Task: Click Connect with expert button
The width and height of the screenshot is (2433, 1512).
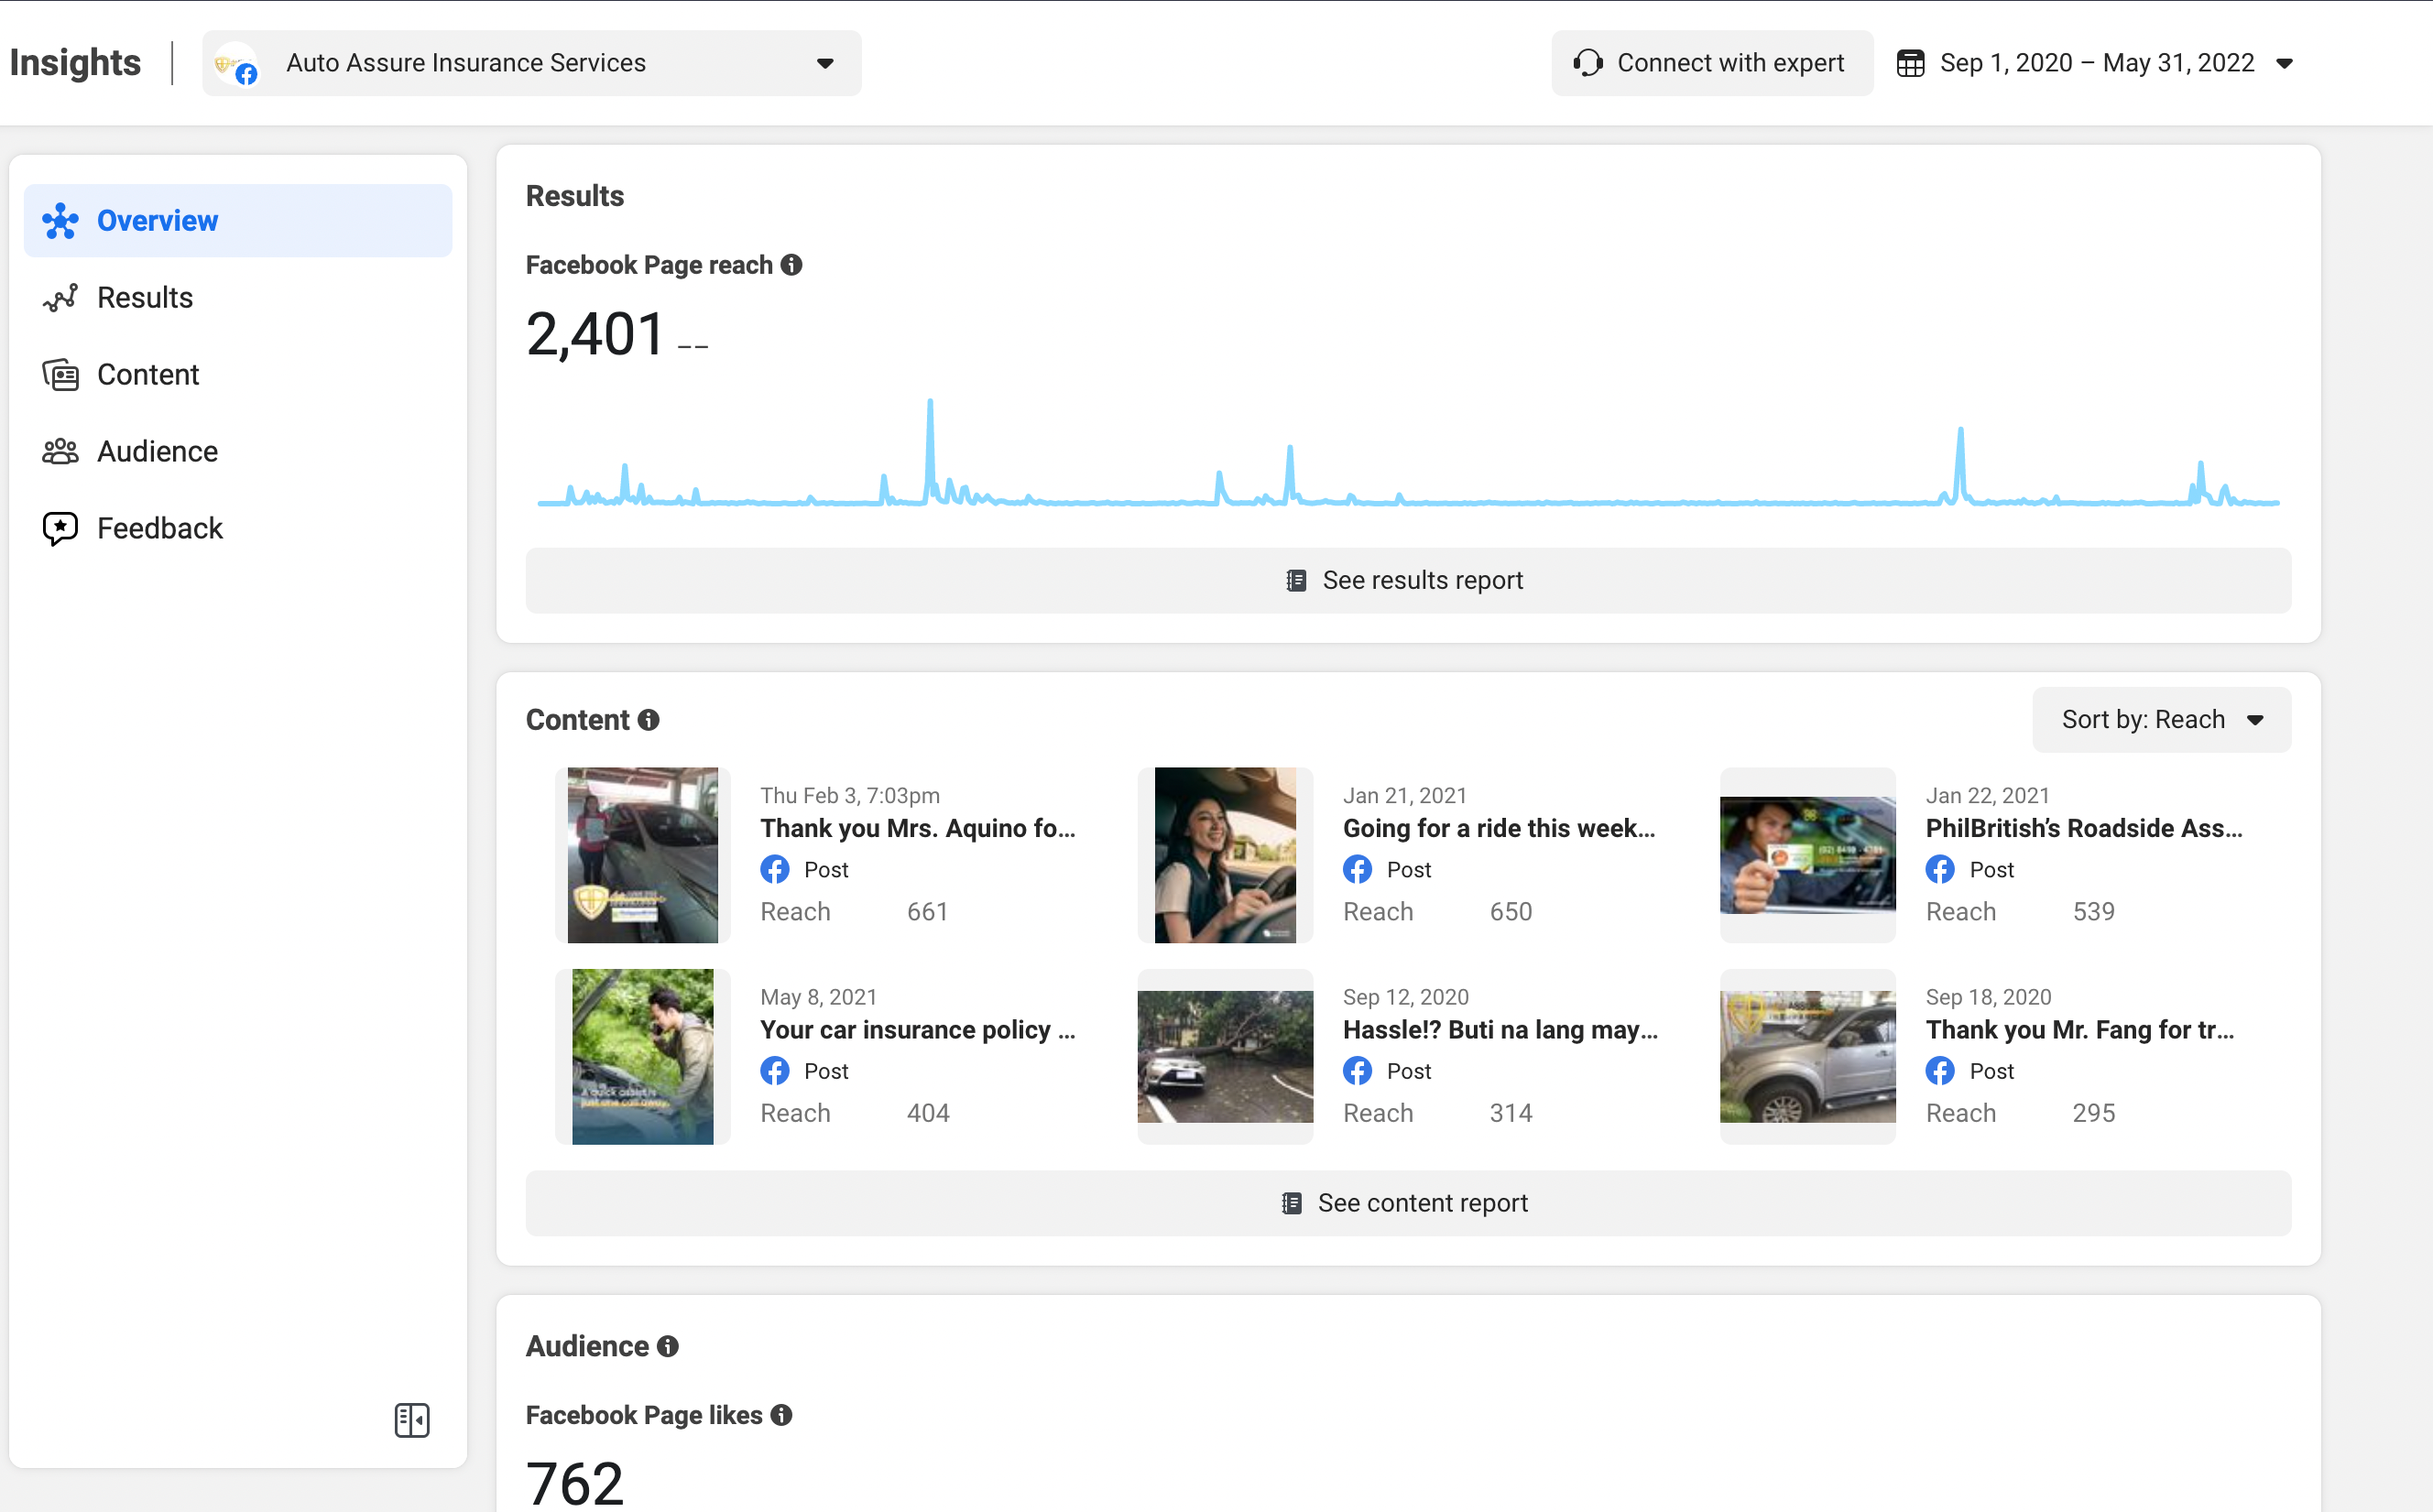Action: (1711, 63)
